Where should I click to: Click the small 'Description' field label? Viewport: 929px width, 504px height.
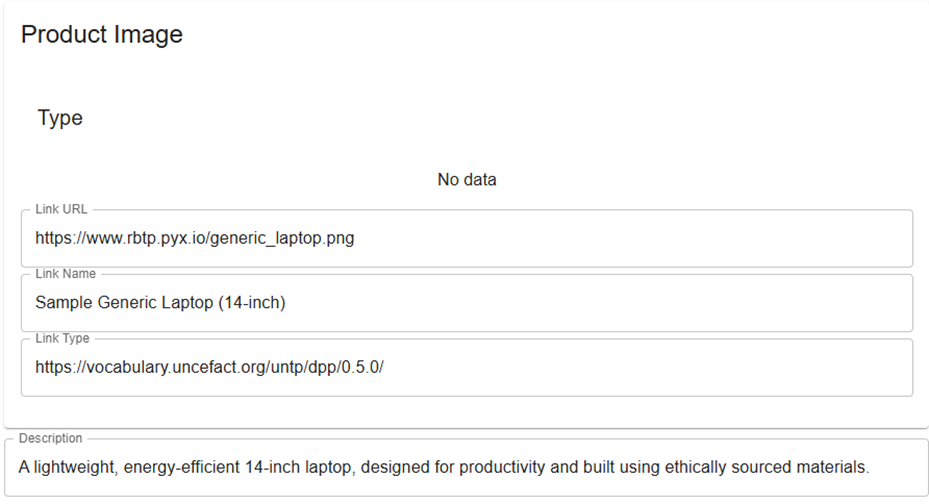[51, 438]
